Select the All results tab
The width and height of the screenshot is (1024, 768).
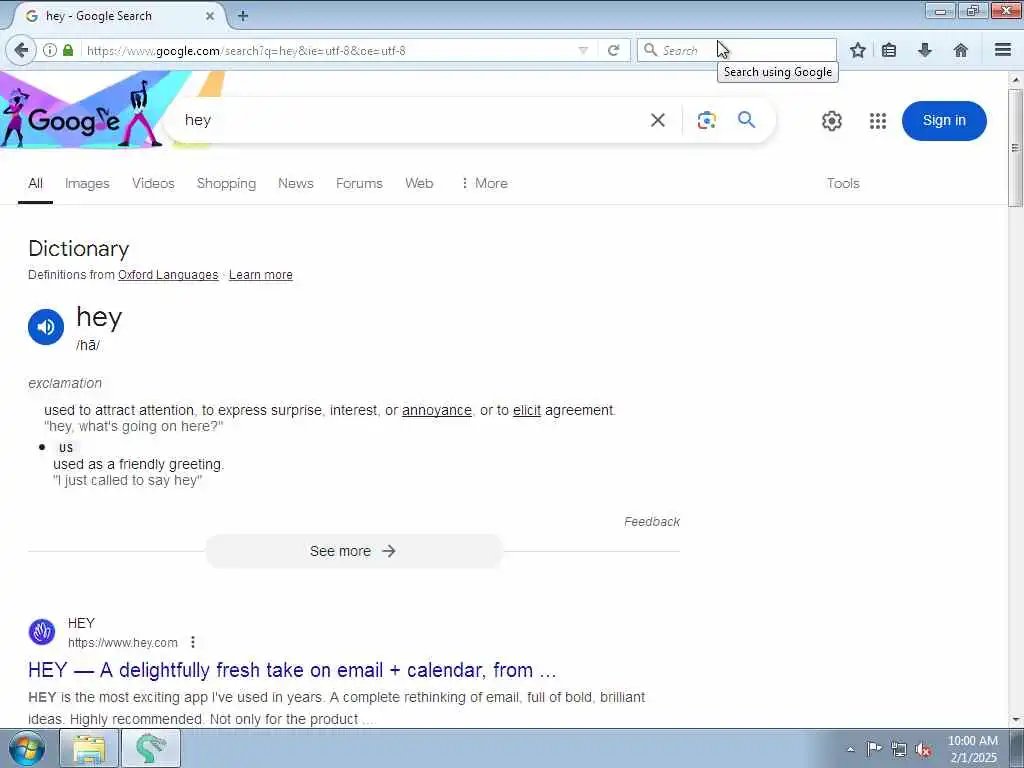(35, 184)
